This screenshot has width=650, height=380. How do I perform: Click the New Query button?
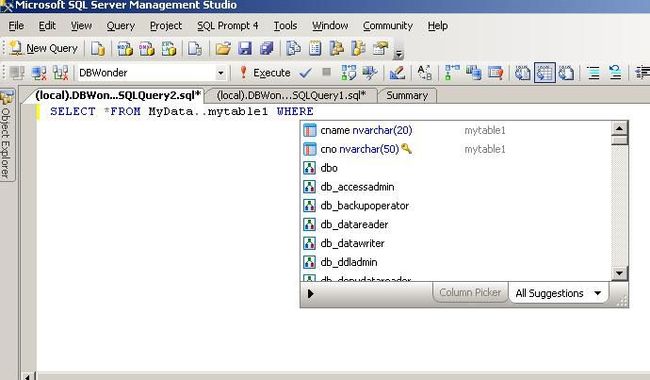(44, 48)
